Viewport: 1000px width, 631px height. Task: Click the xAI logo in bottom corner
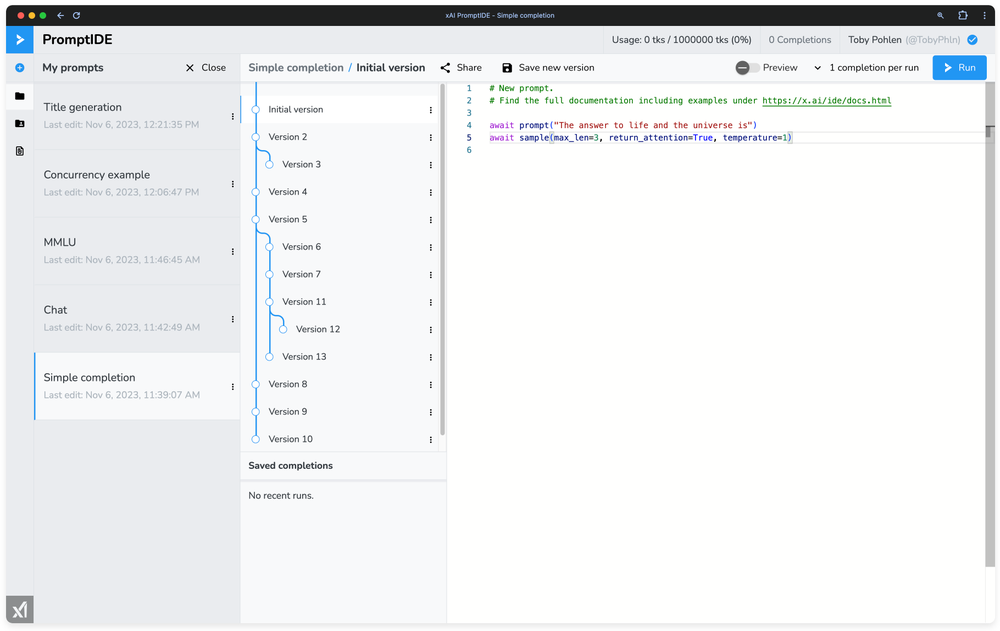click(19, 609)
